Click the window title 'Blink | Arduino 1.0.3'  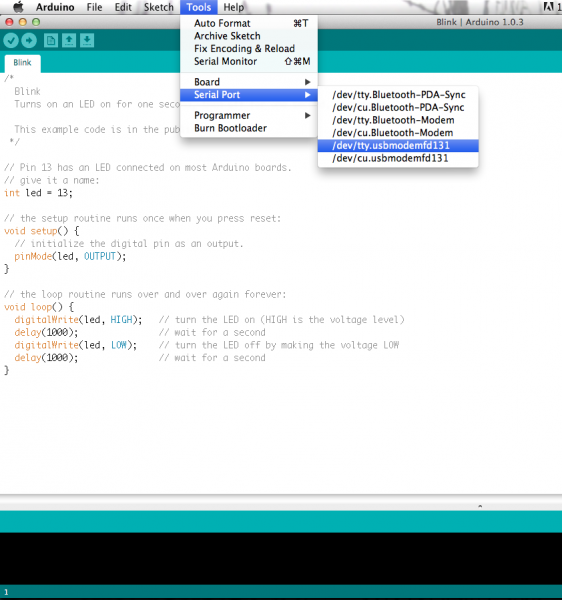click(480, 22)
